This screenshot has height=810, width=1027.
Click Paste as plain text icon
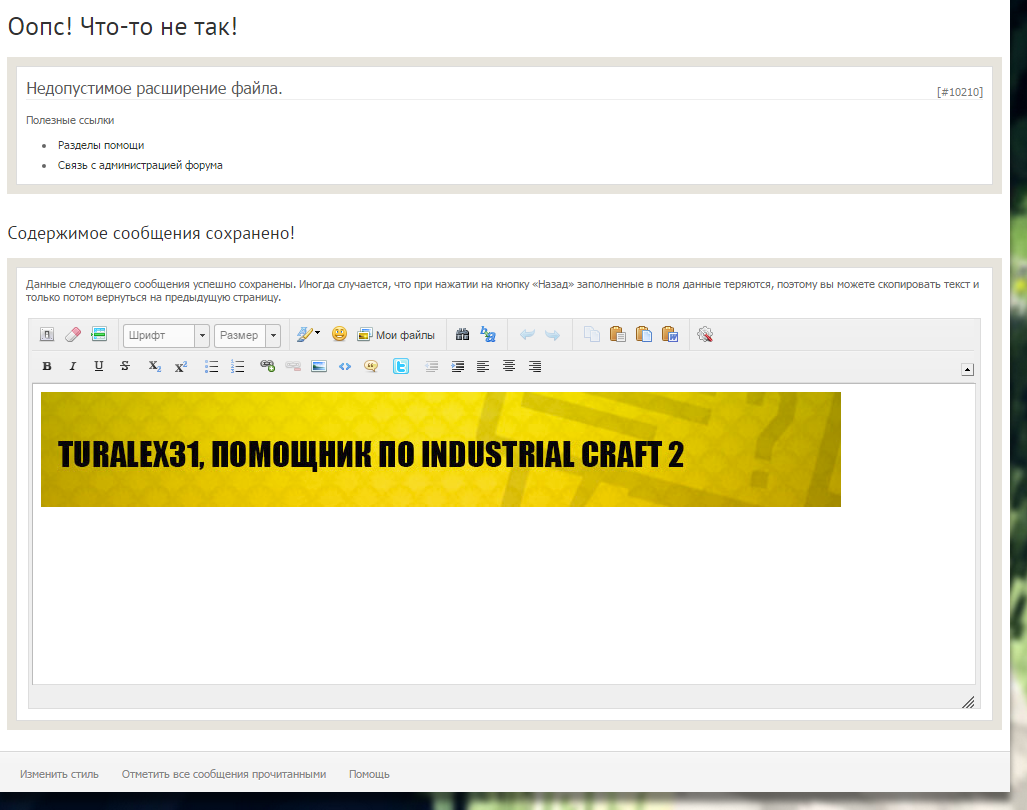tap(644, 335)
